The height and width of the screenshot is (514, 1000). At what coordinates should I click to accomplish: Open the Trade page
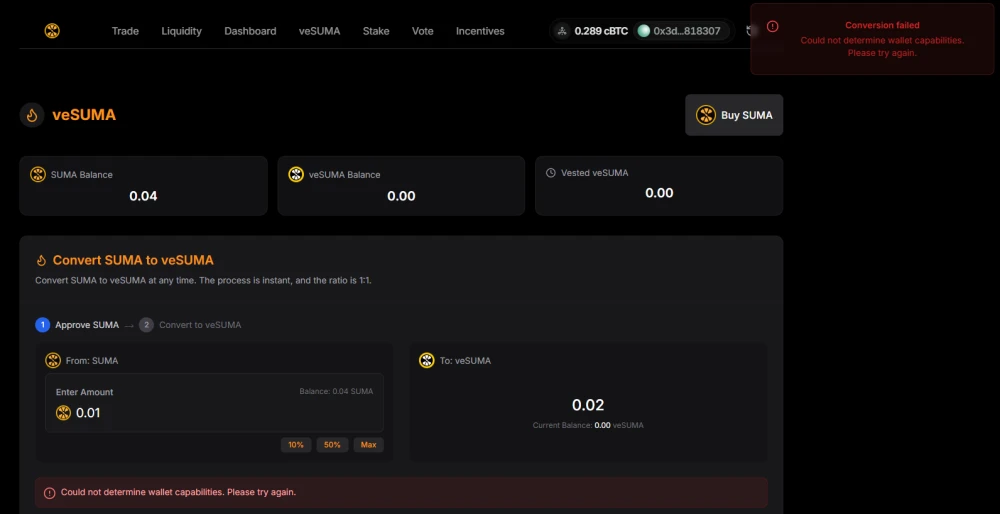click(125, 31)
